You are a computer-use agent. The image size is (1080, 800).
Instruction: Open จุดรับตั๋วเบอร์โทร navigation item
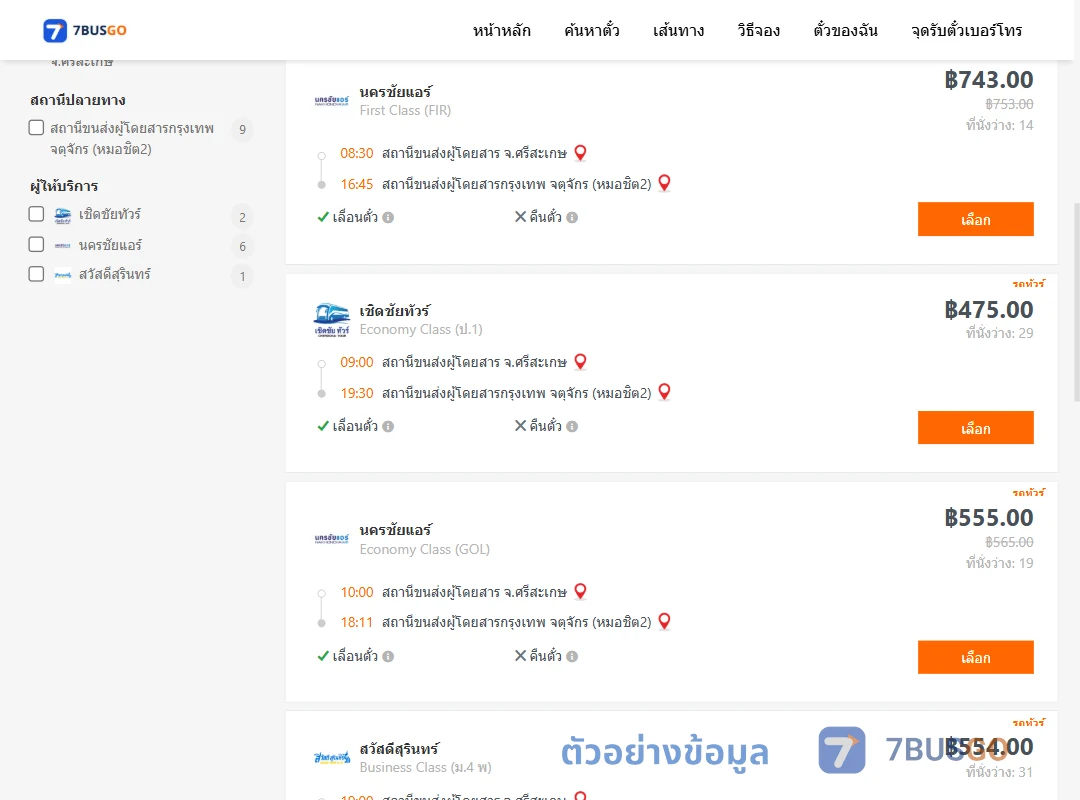pyautogui.click(x=966, y=30)
